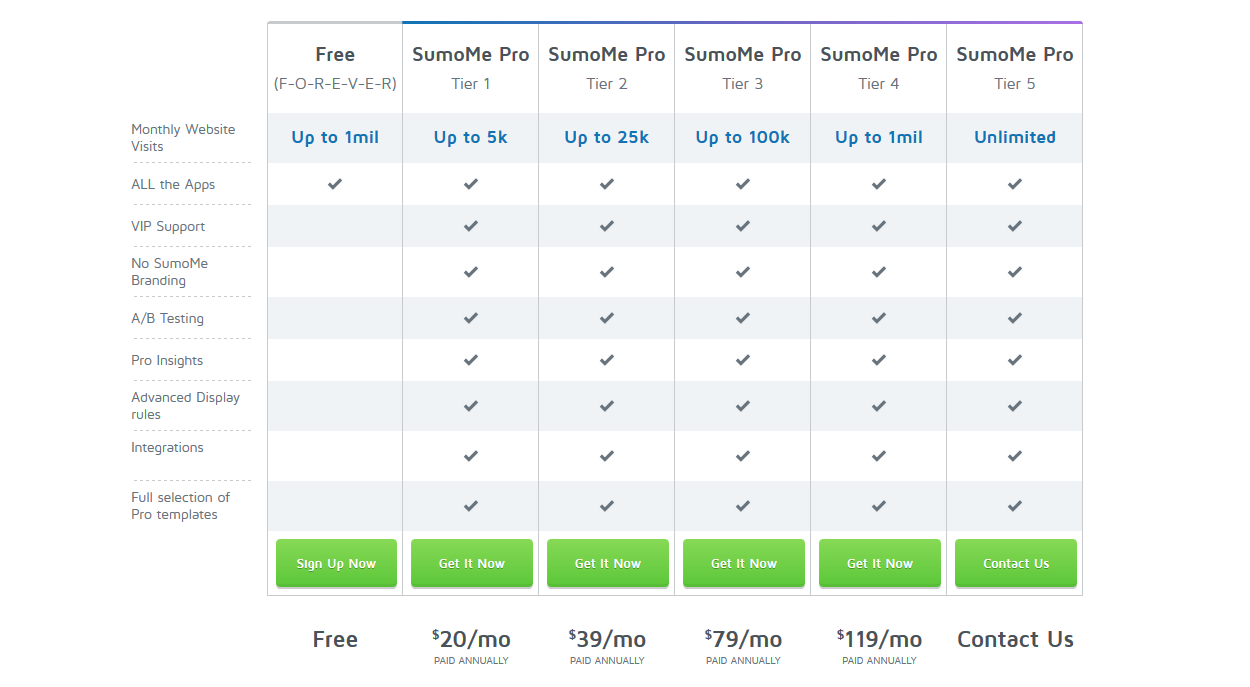1250x687 pixels.
Task: Select the Unlimited visits cell
Action: tap(1015, 138)
